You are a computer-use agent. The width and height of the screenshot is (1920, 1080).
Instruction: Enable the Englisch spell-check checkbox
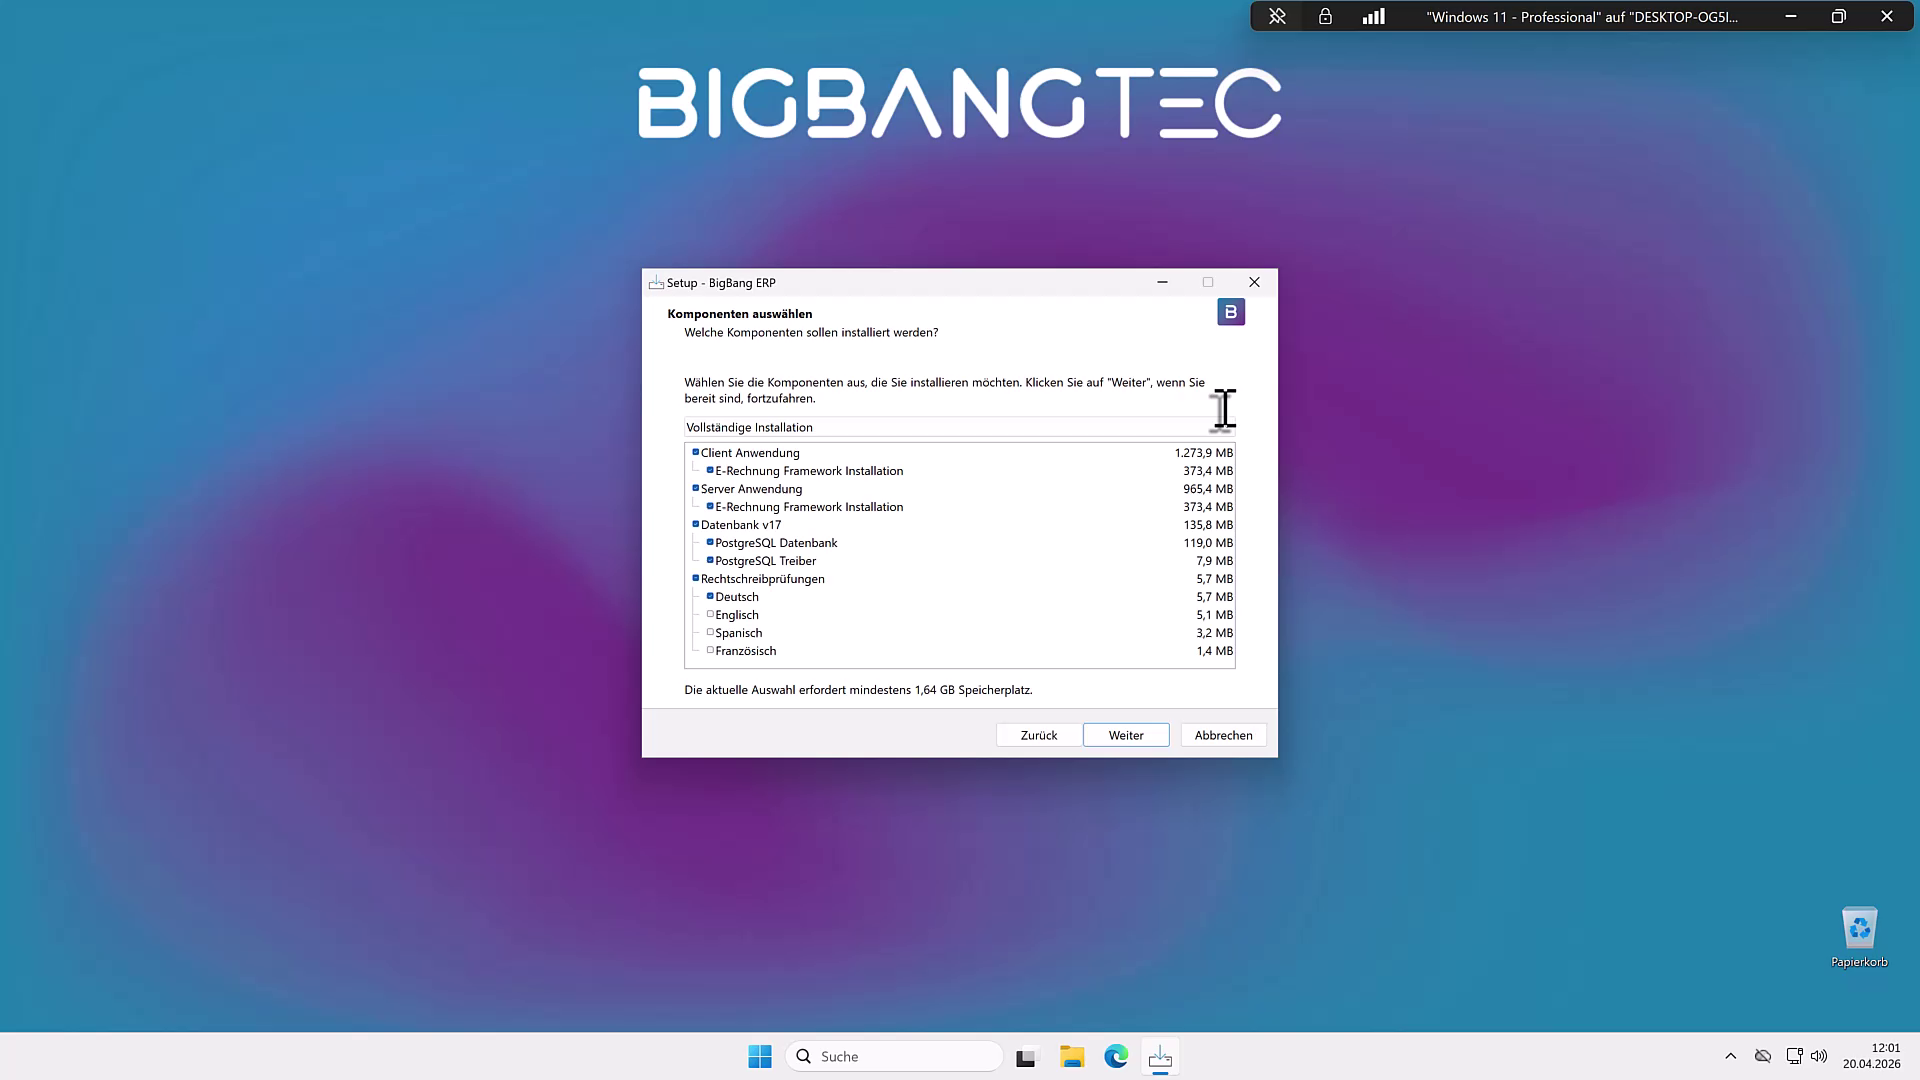click(710, 614)
